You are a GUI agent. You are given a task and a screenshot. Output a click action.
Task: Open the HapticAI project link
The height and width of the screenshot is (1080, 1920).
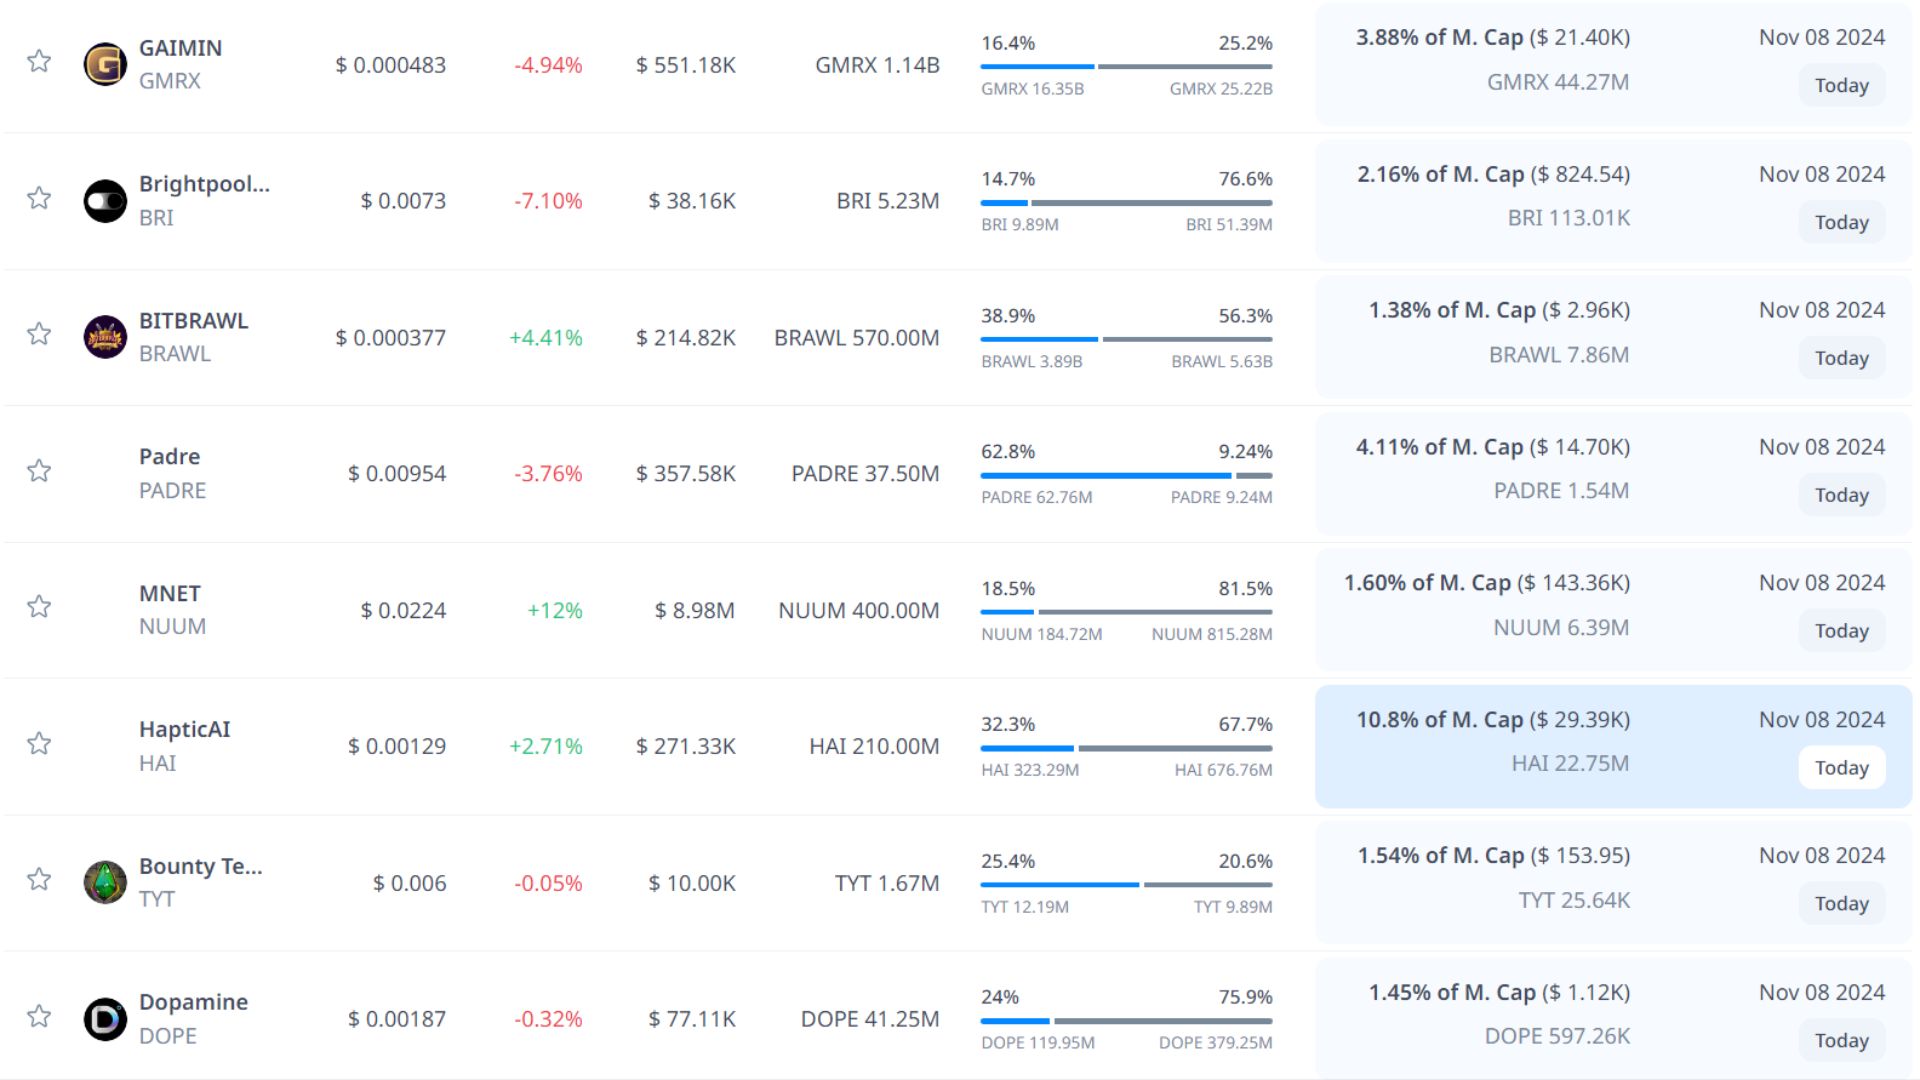point(184,729)
